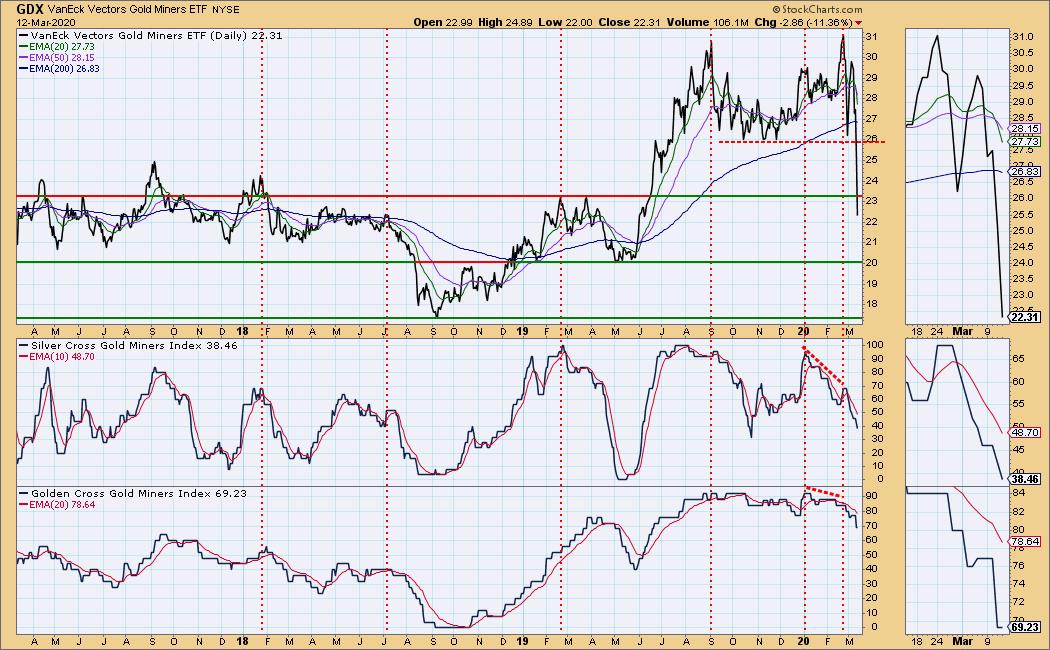The image size is (1050, 650).
Task: Click the 12-Mar-2020 chart date
Action: click(45, 22)
